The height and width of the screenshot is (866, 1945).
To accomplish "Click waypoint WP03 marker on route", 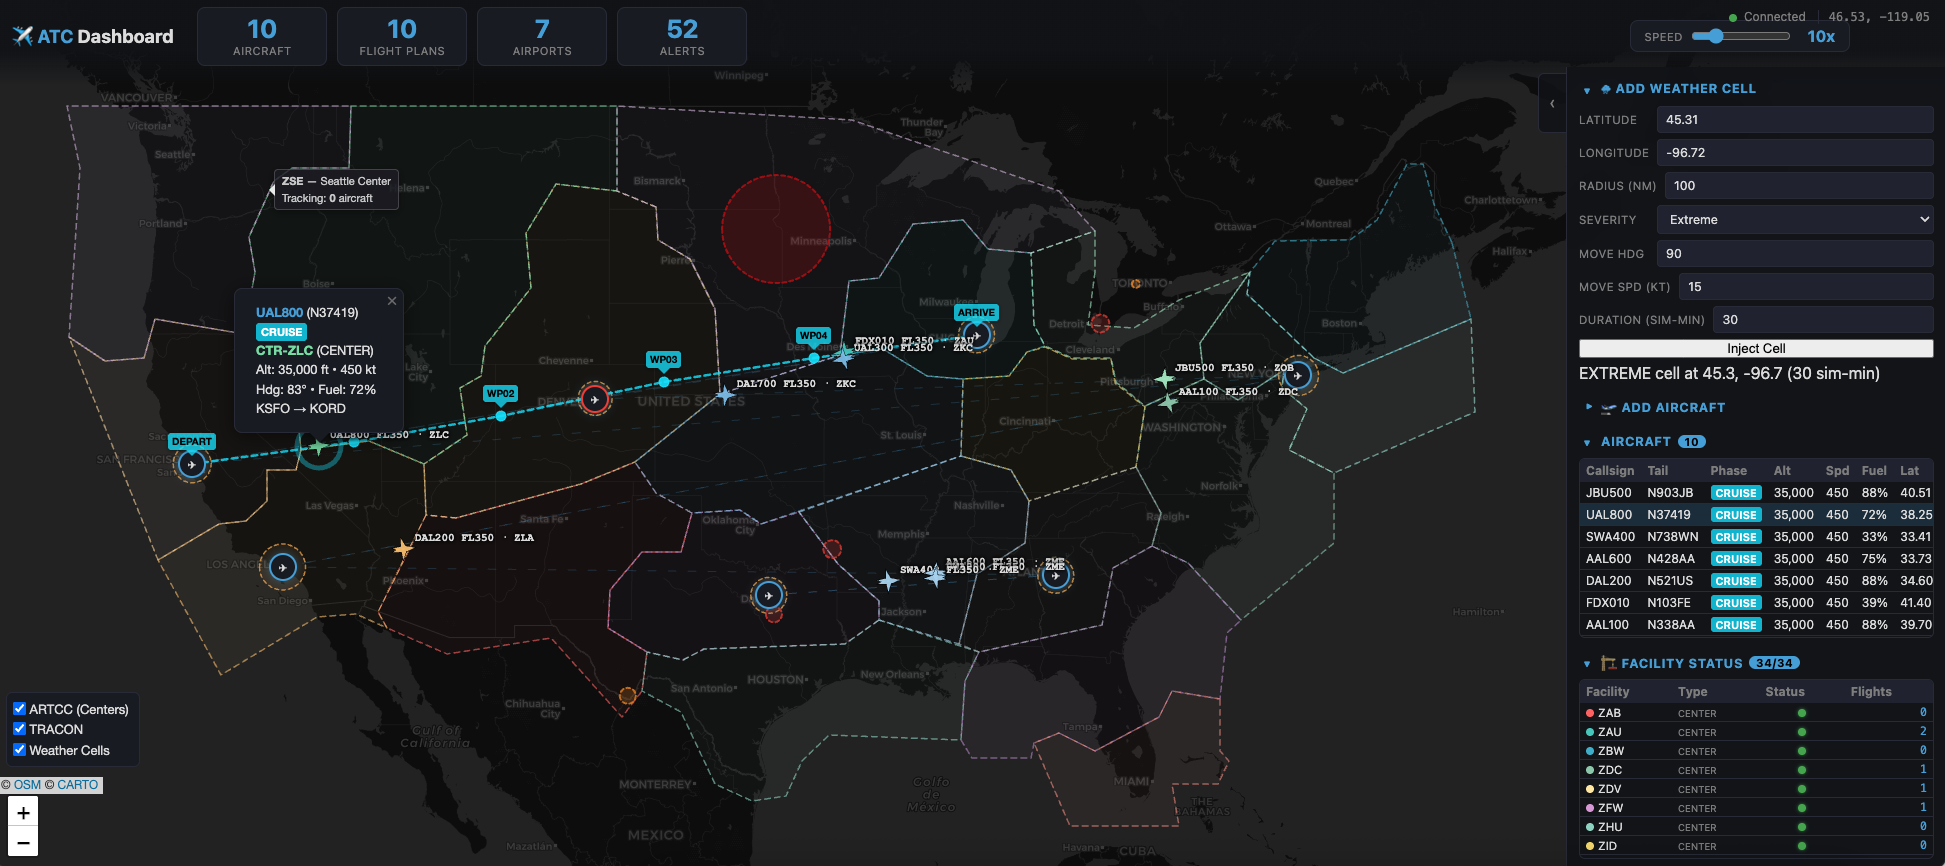I will point(664,382).
